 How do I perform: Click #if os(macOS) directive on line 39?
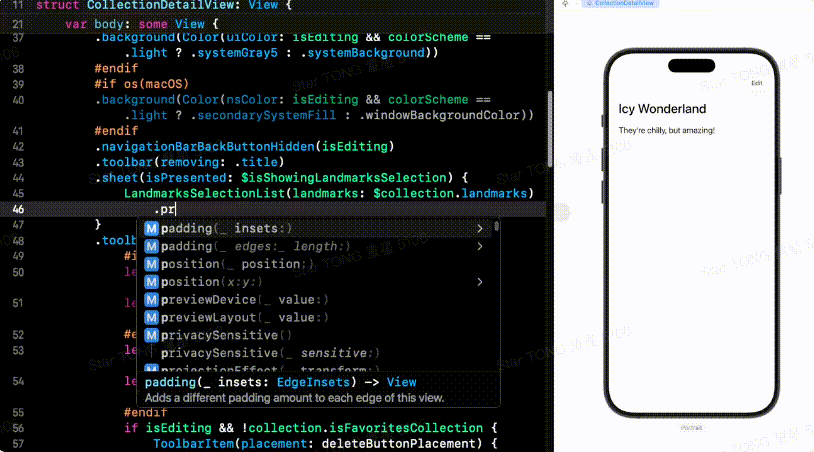click(142, 84)
